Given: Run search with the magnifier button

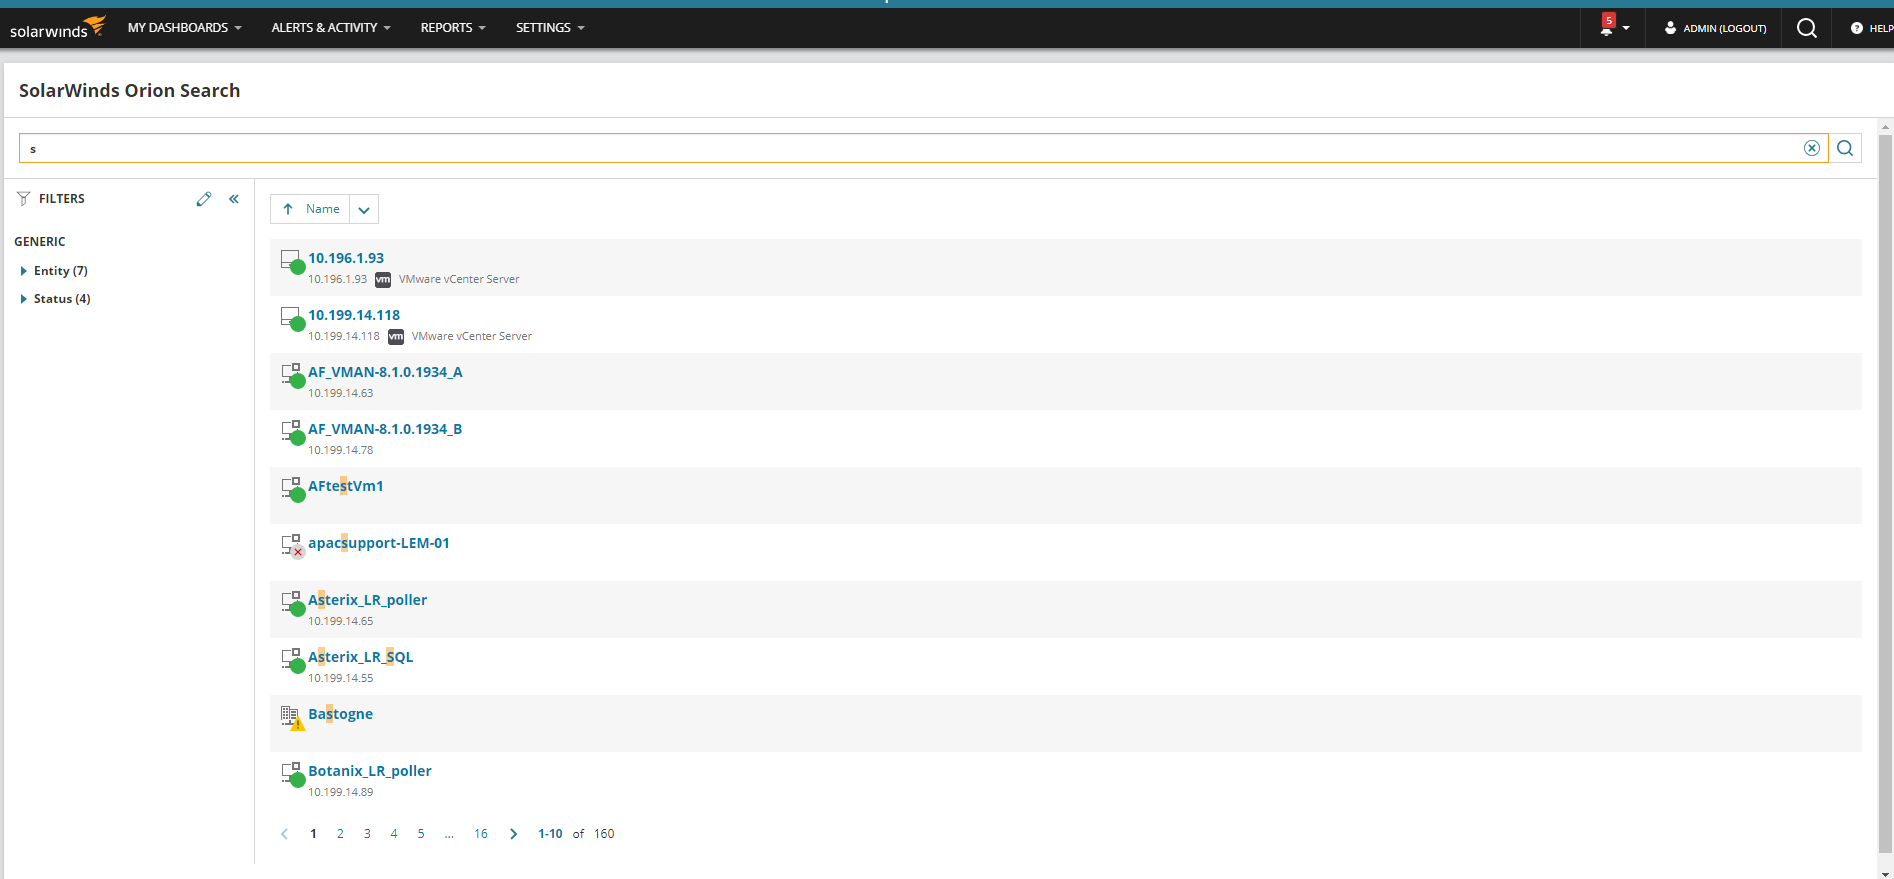Looking at the screenshot, I should coord(1845,148).
